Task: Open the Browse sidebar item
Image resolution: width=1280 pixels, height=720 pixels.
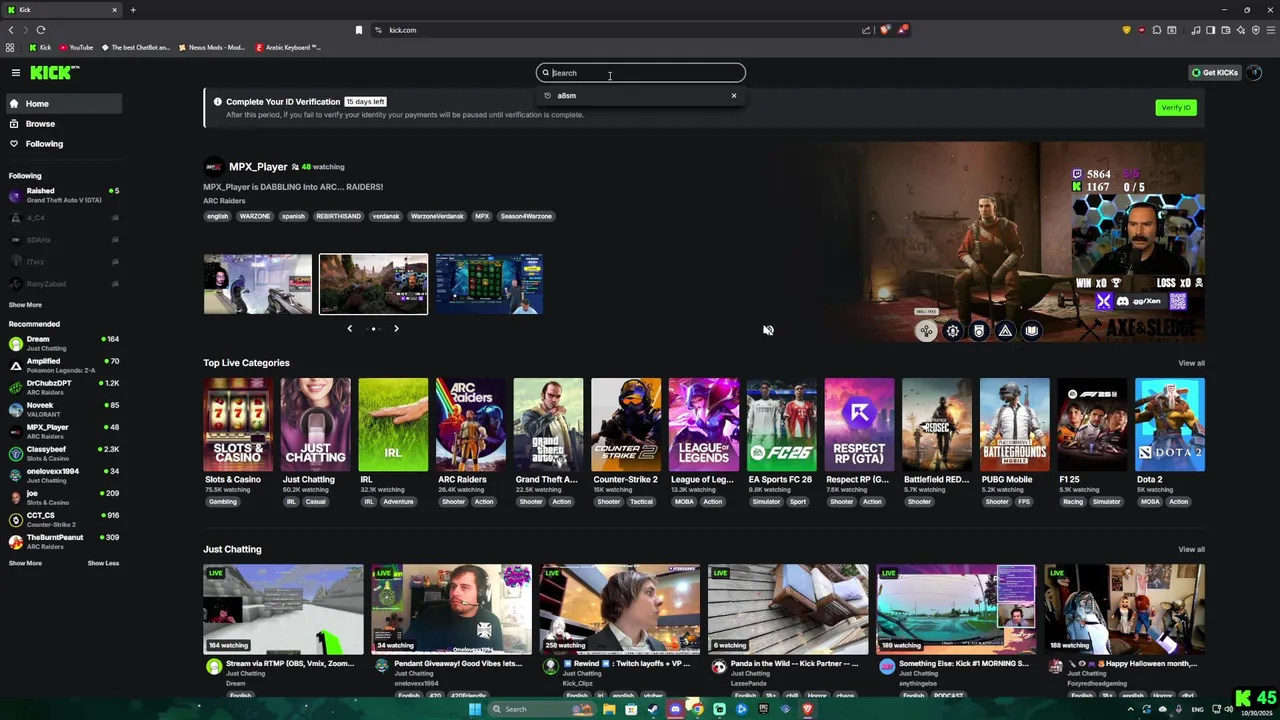Action: point(62,124)
